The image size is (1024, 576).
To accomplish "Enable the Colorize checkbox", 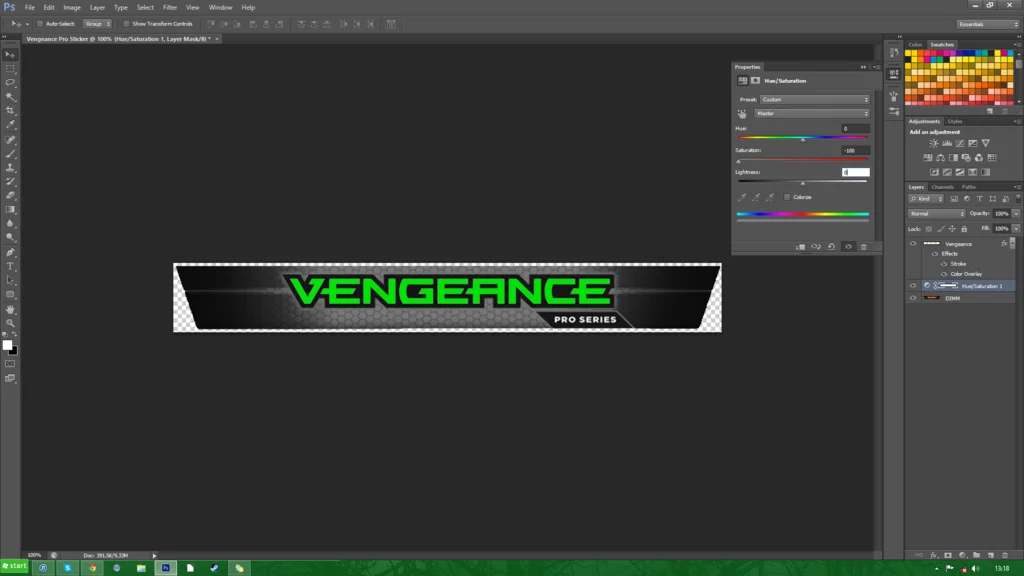I will point(787,197).
